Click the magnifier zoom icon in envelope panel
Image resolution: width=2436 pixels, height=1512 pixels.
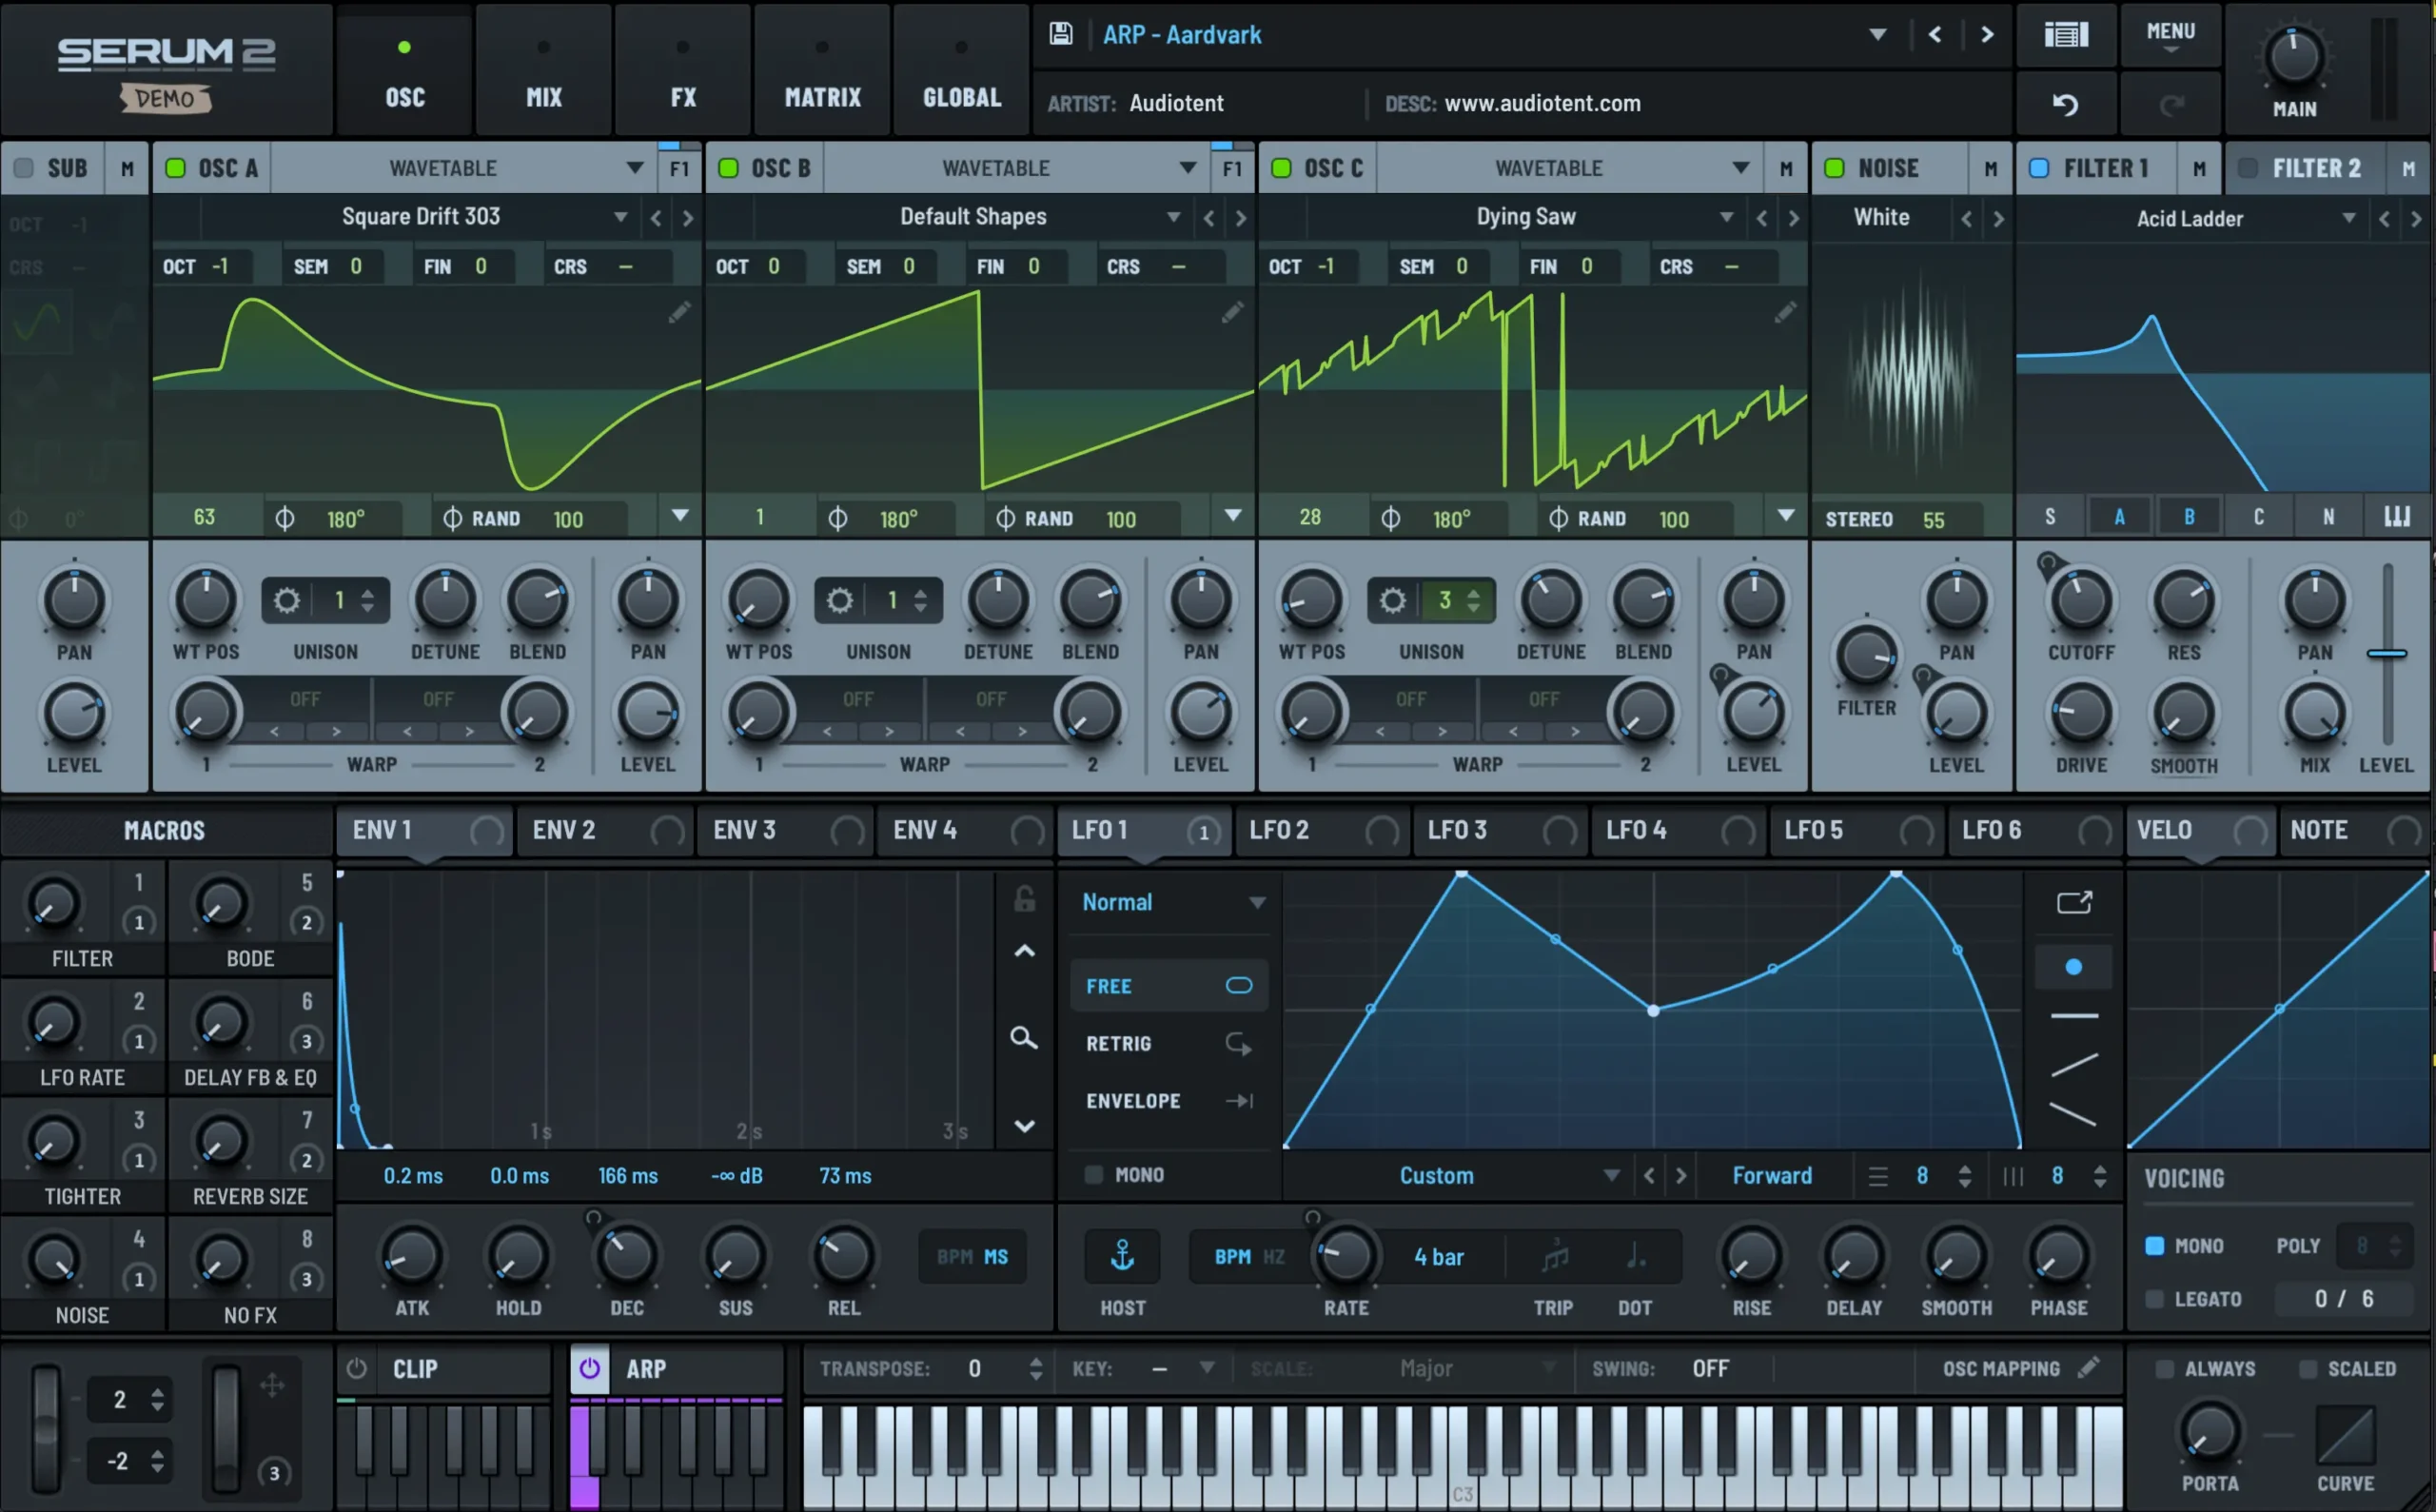point(1024,1039)
